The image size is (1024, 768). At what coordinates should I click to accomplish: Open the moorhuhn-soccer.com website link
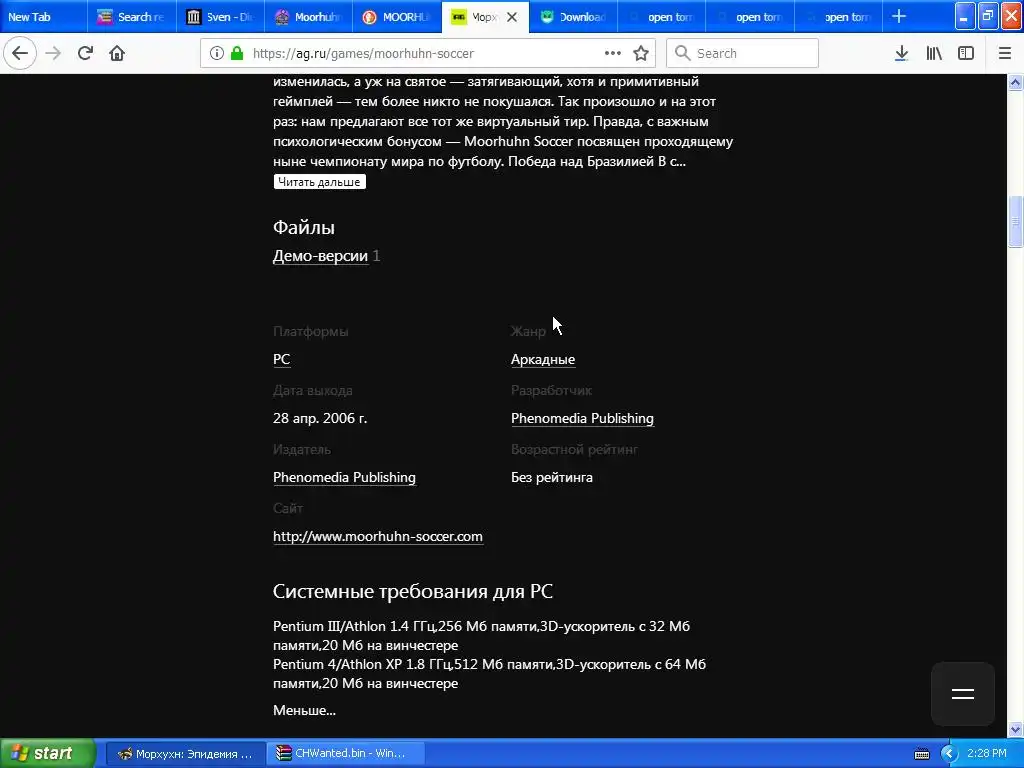(377, 536)
